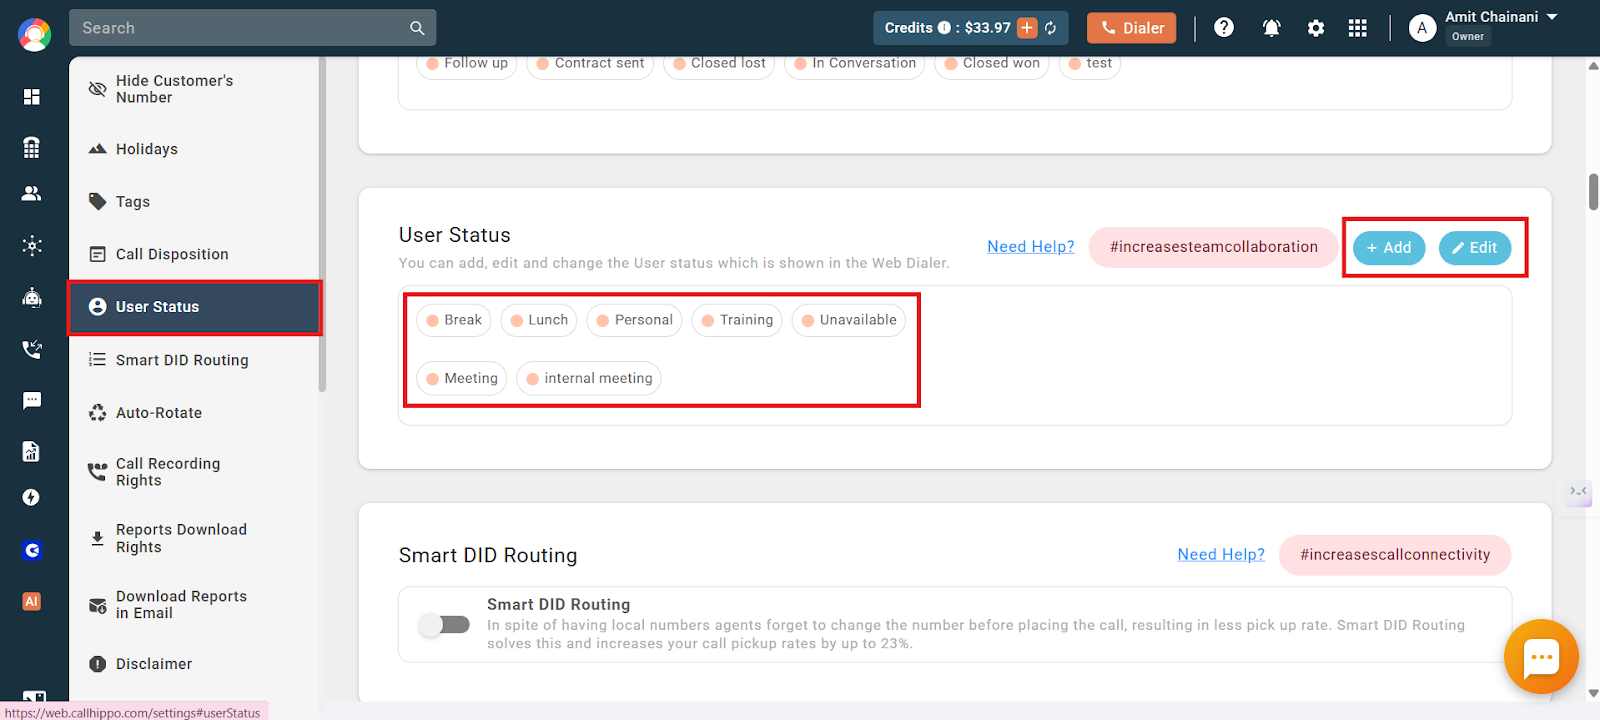Open the apps grid icon
This screenshot has height=720, width=1600.
(x=1357, y=28)
